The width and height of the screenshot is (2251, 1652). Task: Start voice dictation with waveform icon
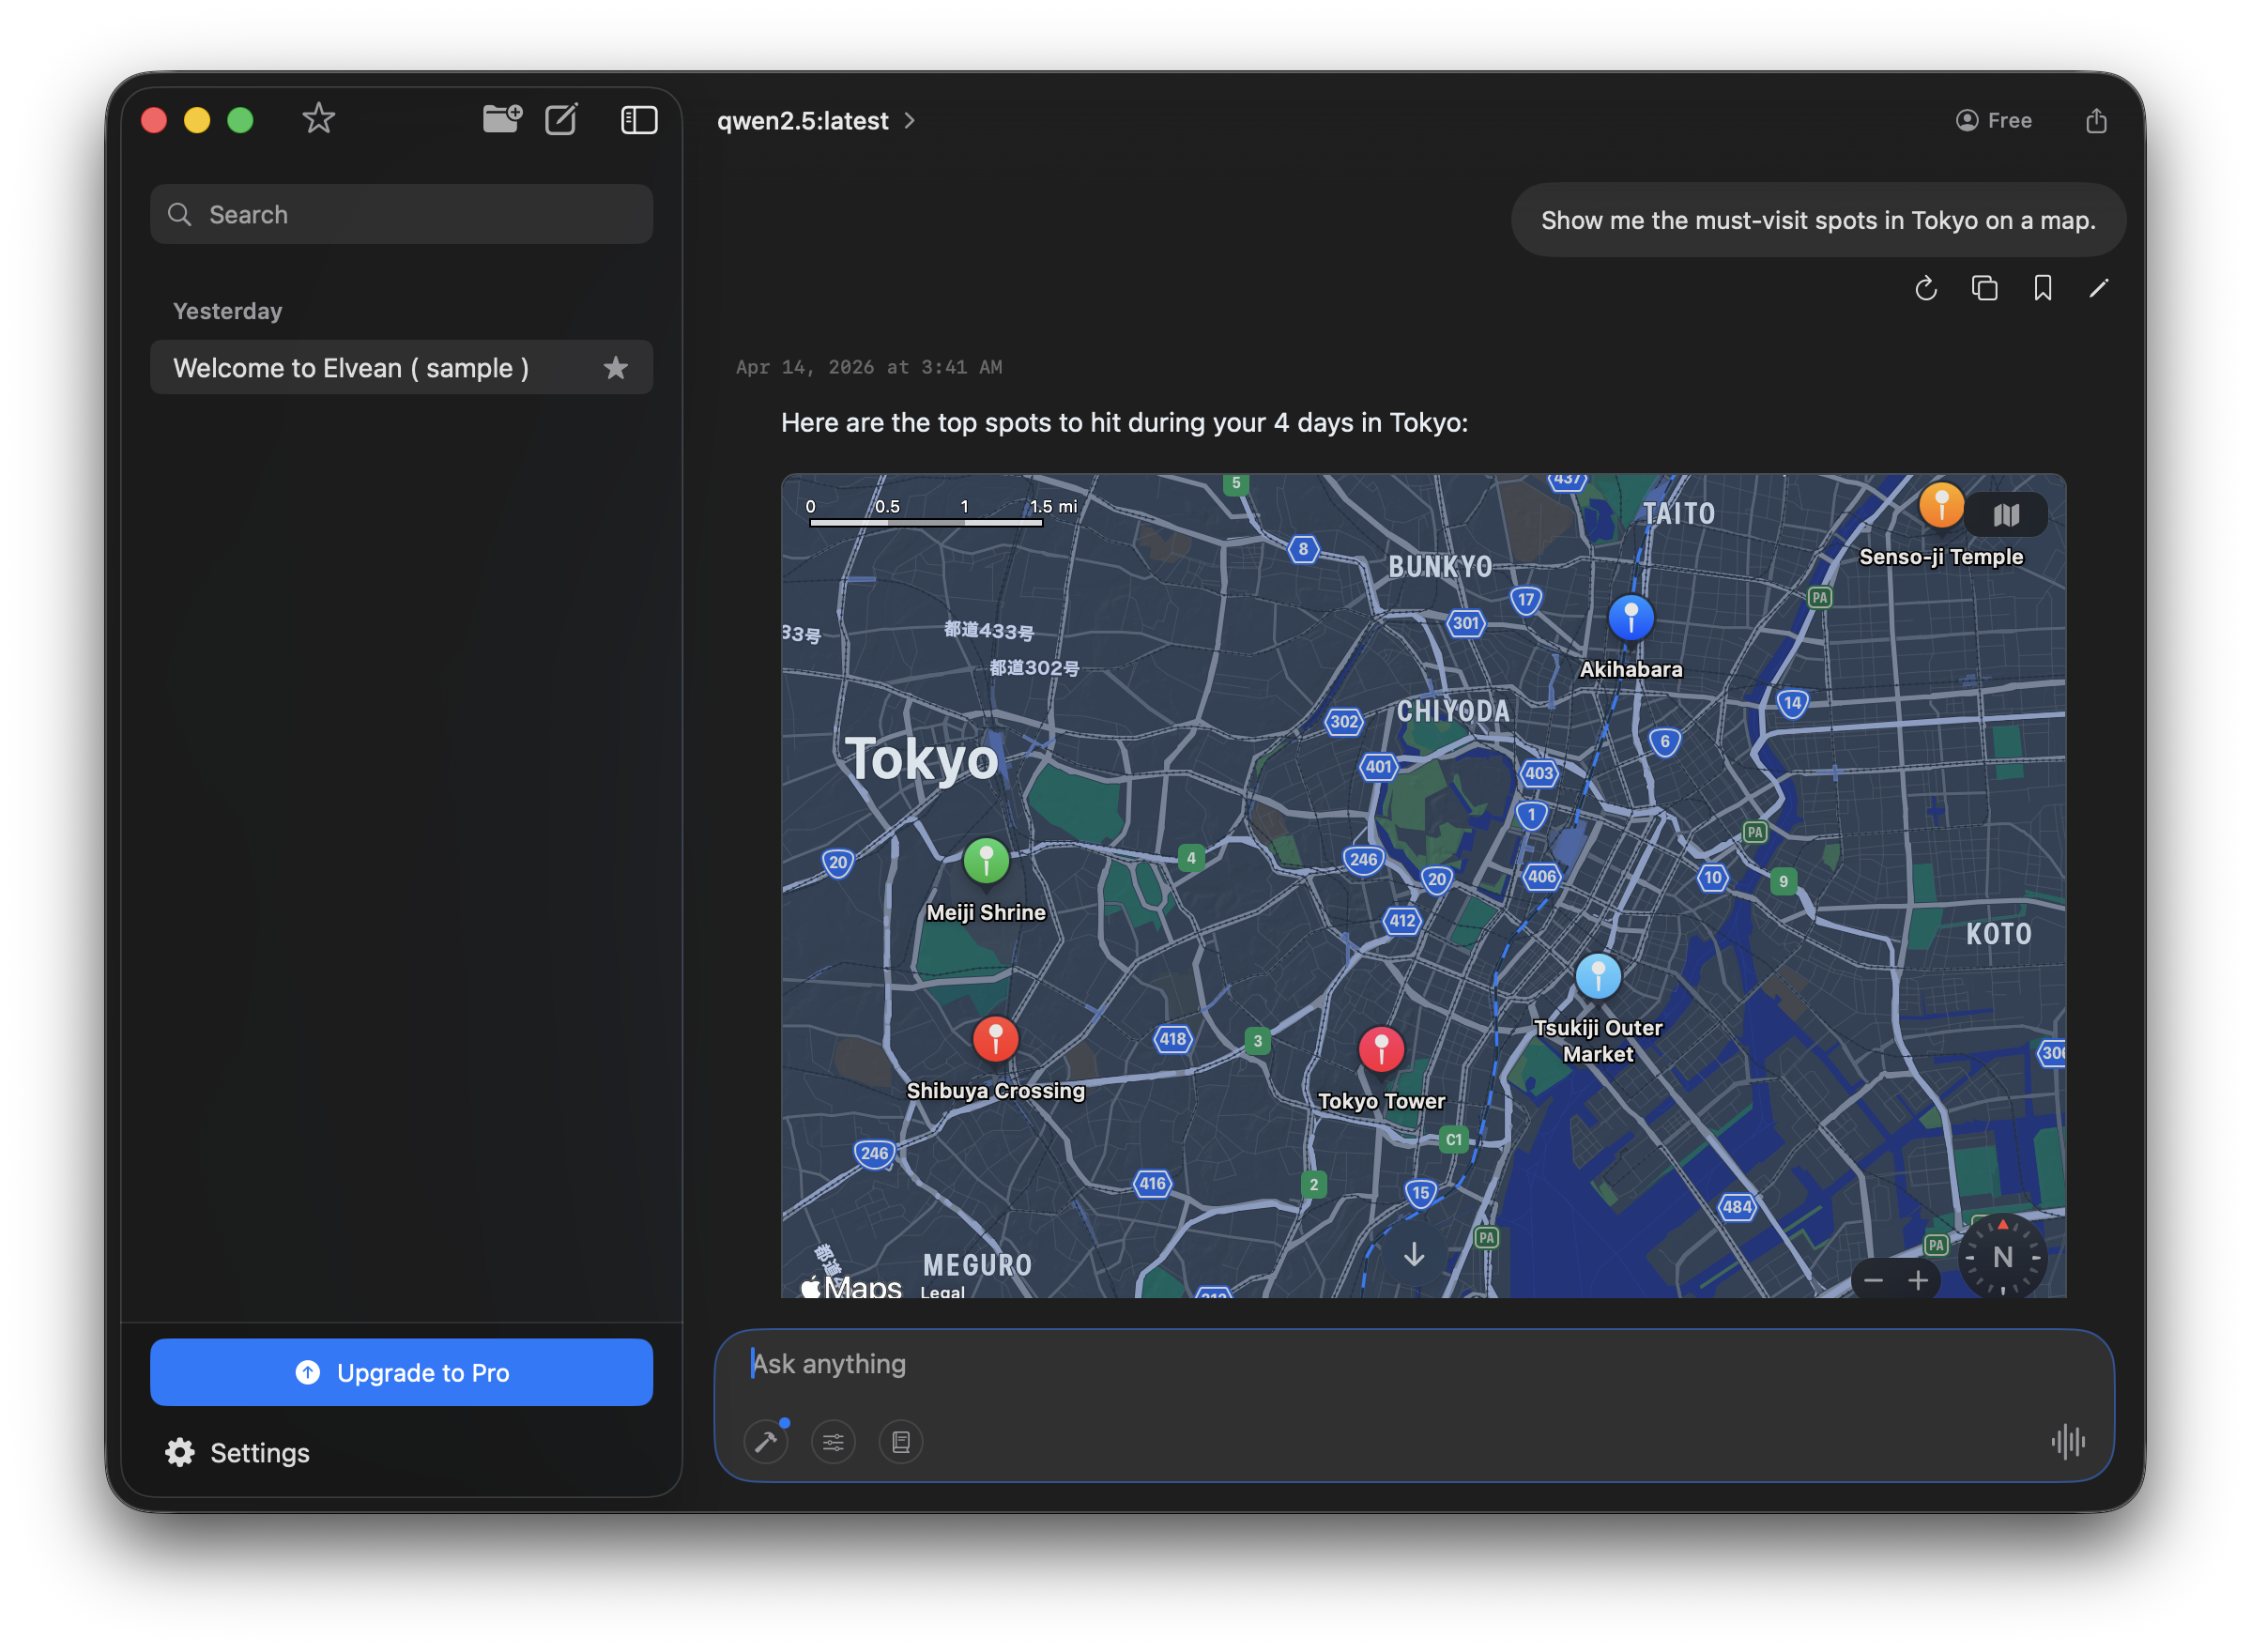coord(2067,1441)
